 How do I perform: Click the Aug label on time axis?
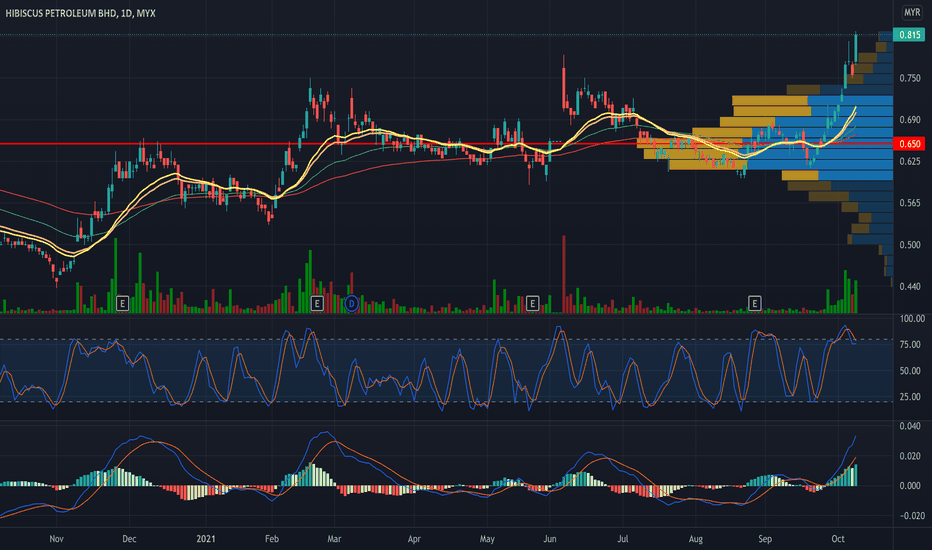point(695,539)
